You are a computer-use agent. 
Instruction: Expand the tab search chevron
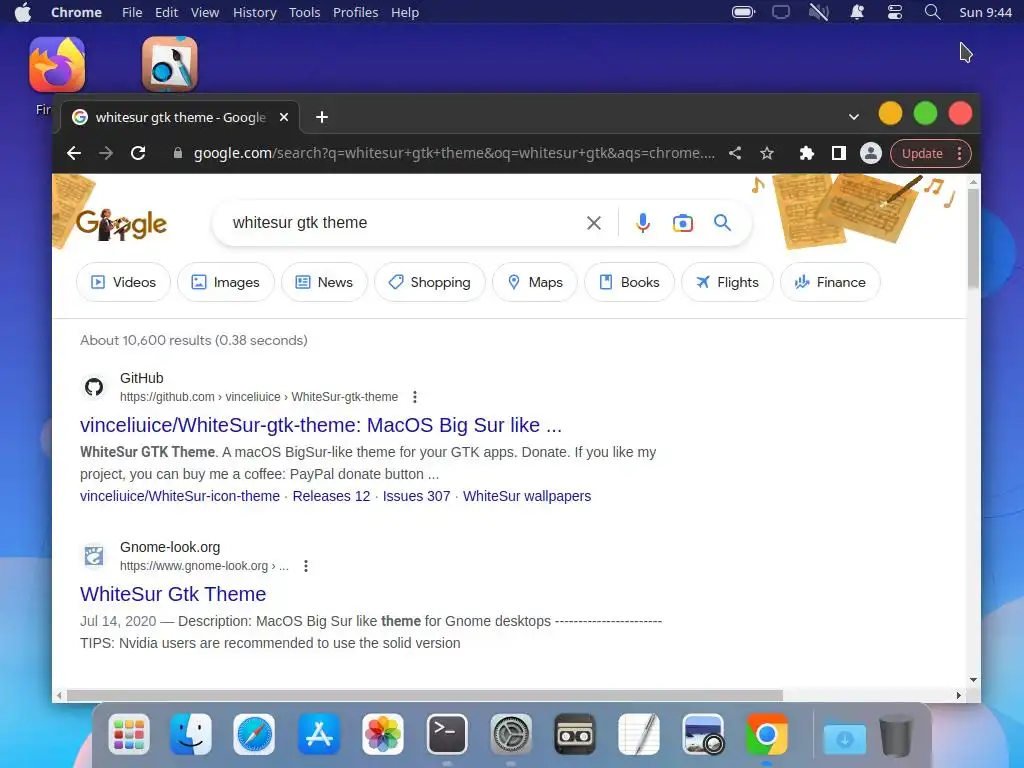coord(854,117)
